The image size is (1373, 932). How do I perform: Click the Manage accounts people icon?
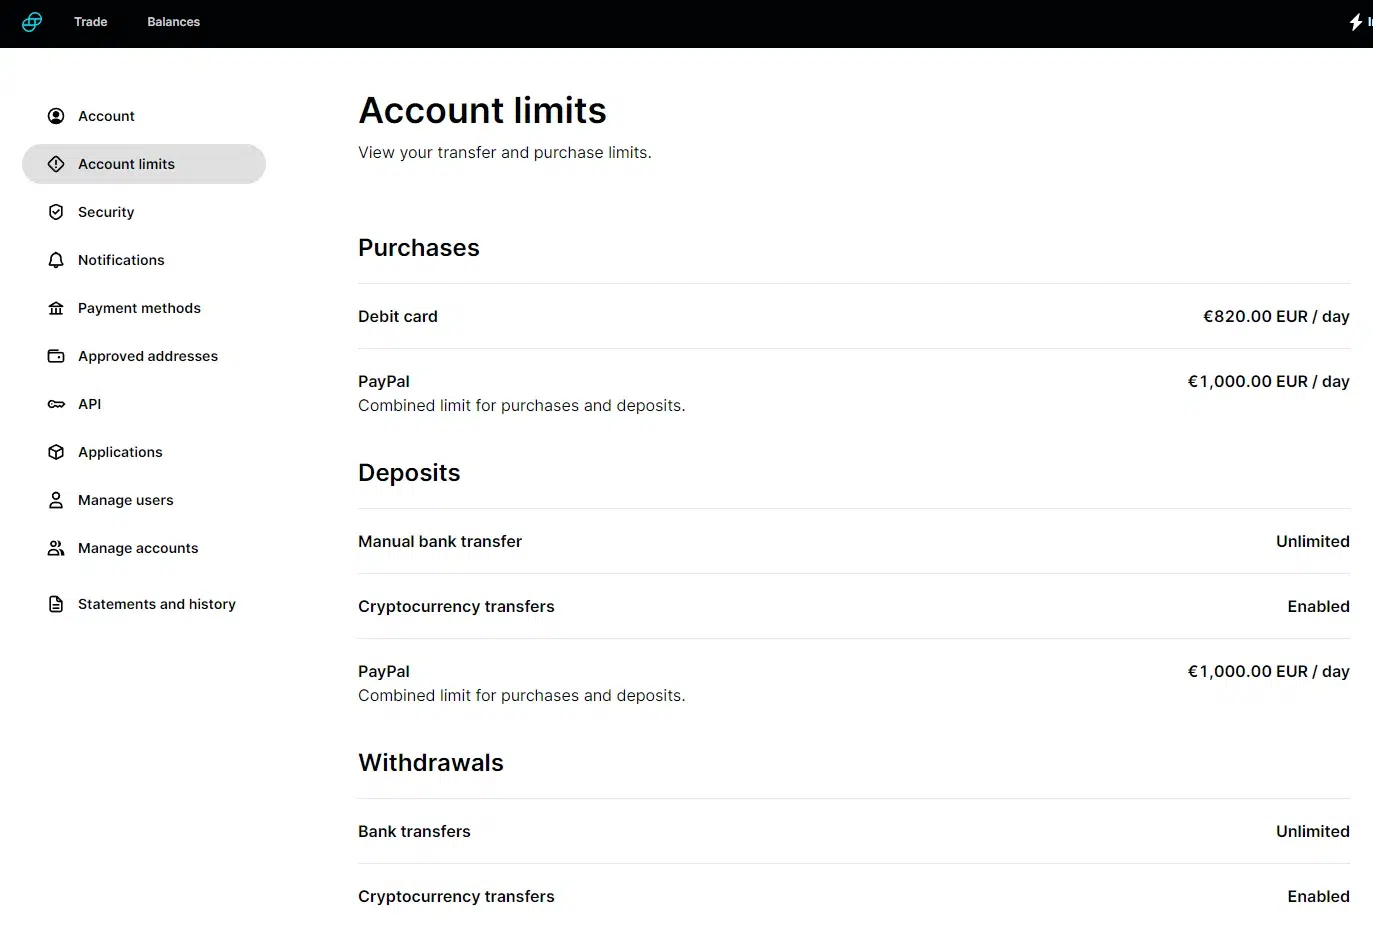(x=56, y=548)
